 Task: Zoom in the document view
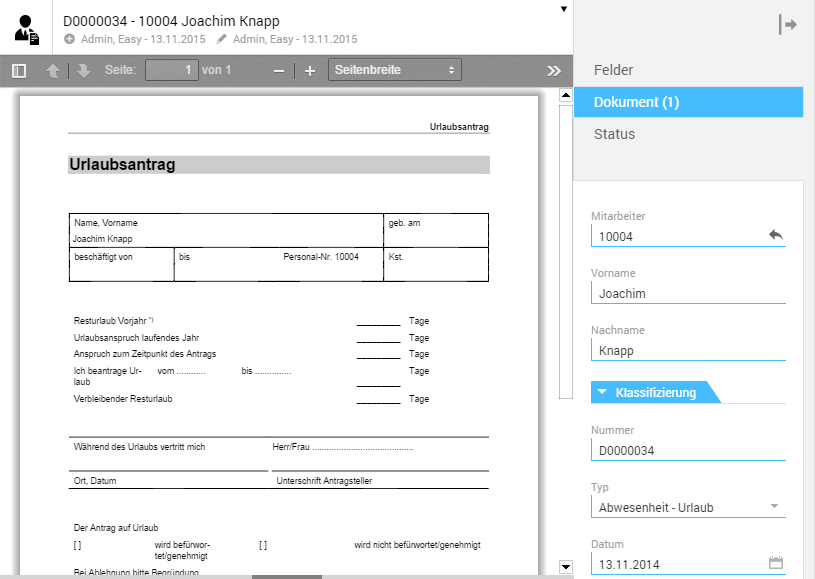click(x=310, y=70)
